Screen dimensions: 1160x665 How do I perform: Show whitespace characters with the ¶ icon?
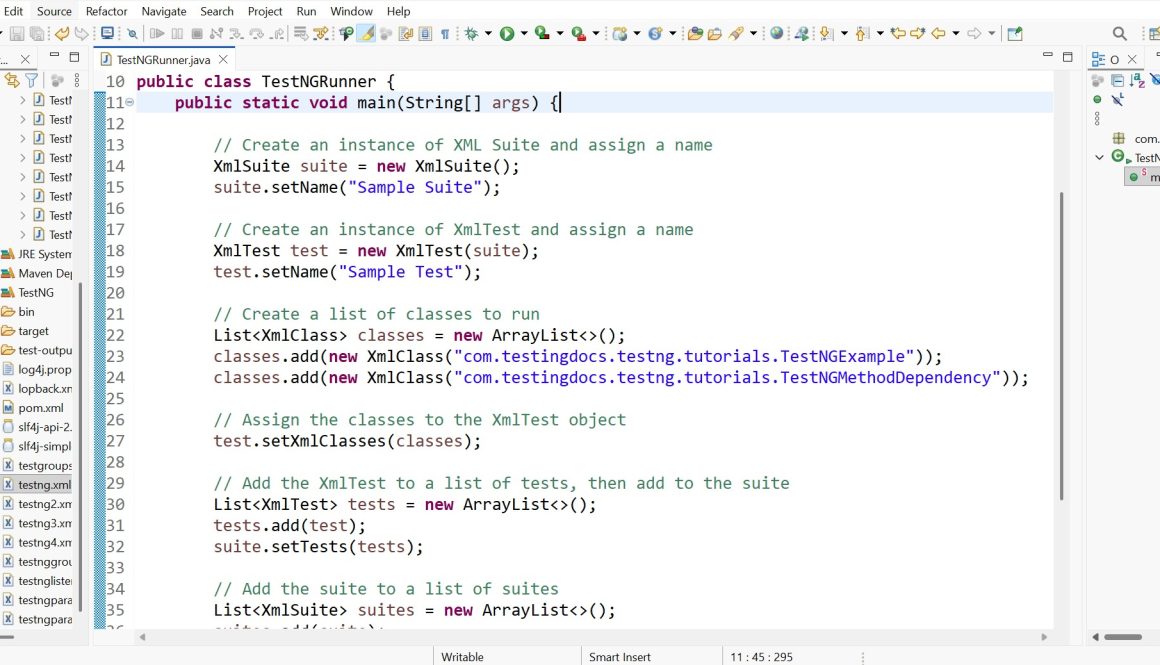pos(446,33)
